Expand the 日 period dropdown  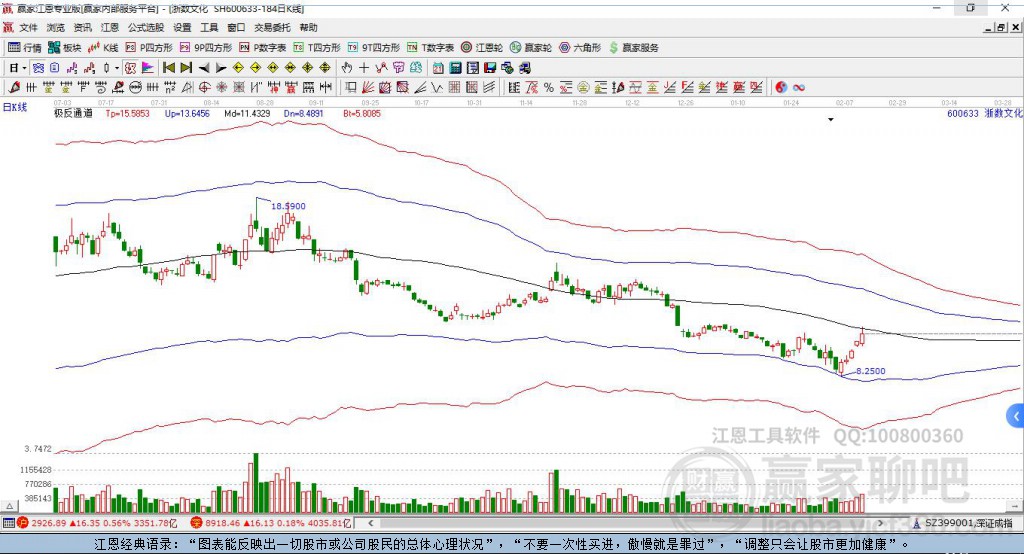25,68
